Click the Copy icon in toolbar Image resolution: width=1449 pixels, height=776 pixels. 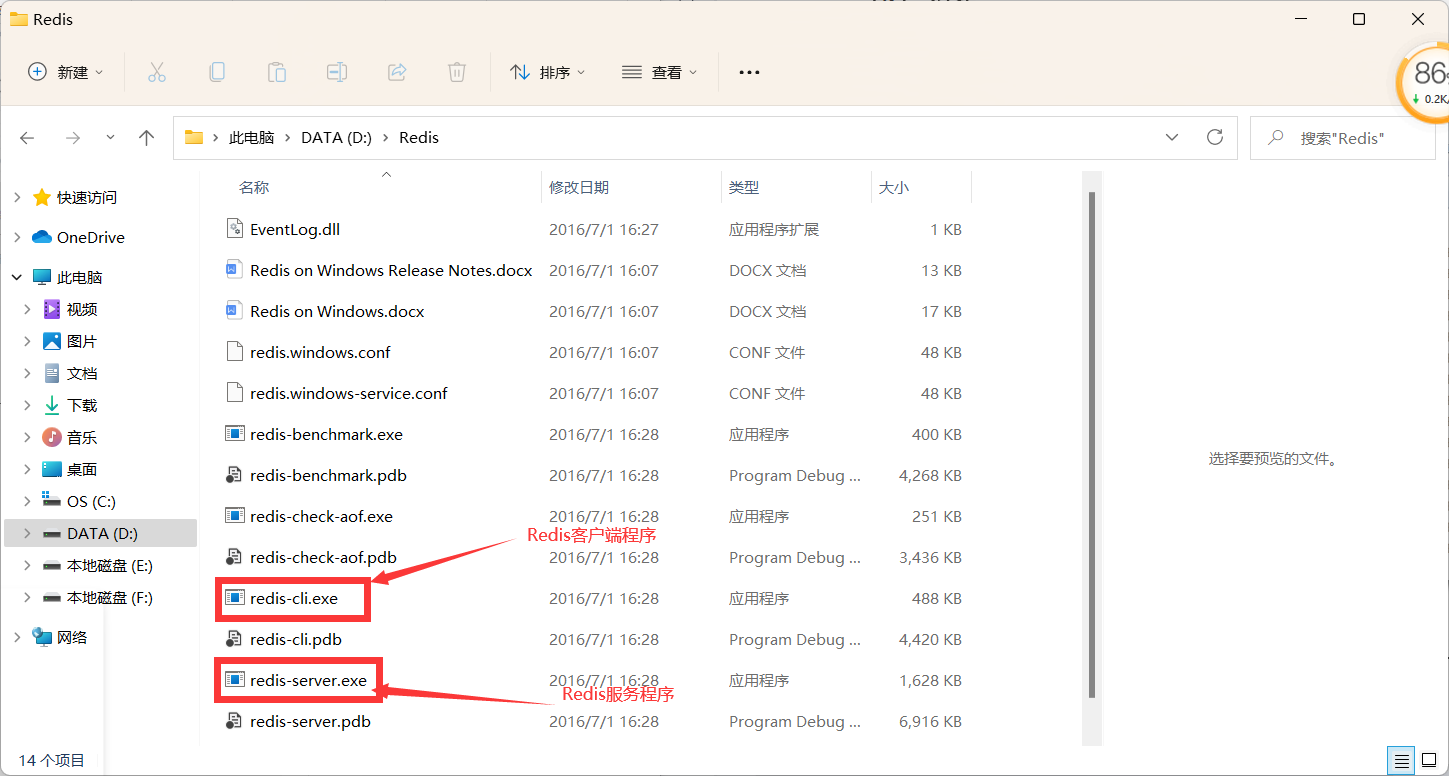coord(216,72)
